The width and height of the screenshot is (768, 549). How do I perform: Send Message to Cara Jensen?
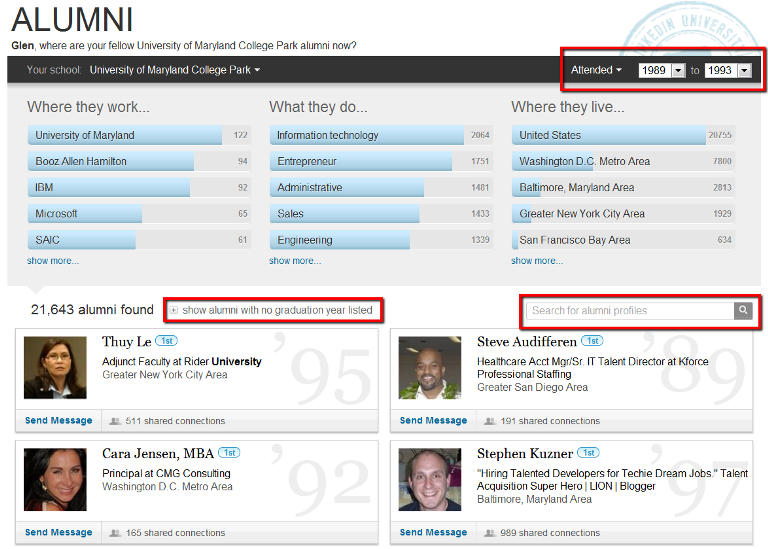59,532
